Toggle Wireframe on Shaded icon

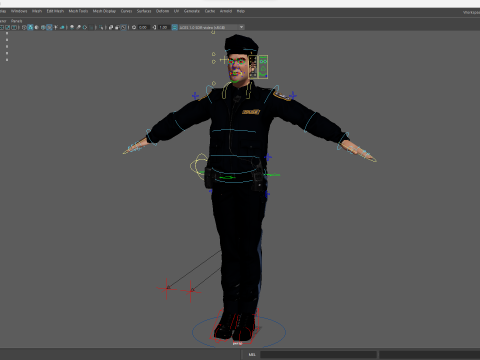click(43, 27)
